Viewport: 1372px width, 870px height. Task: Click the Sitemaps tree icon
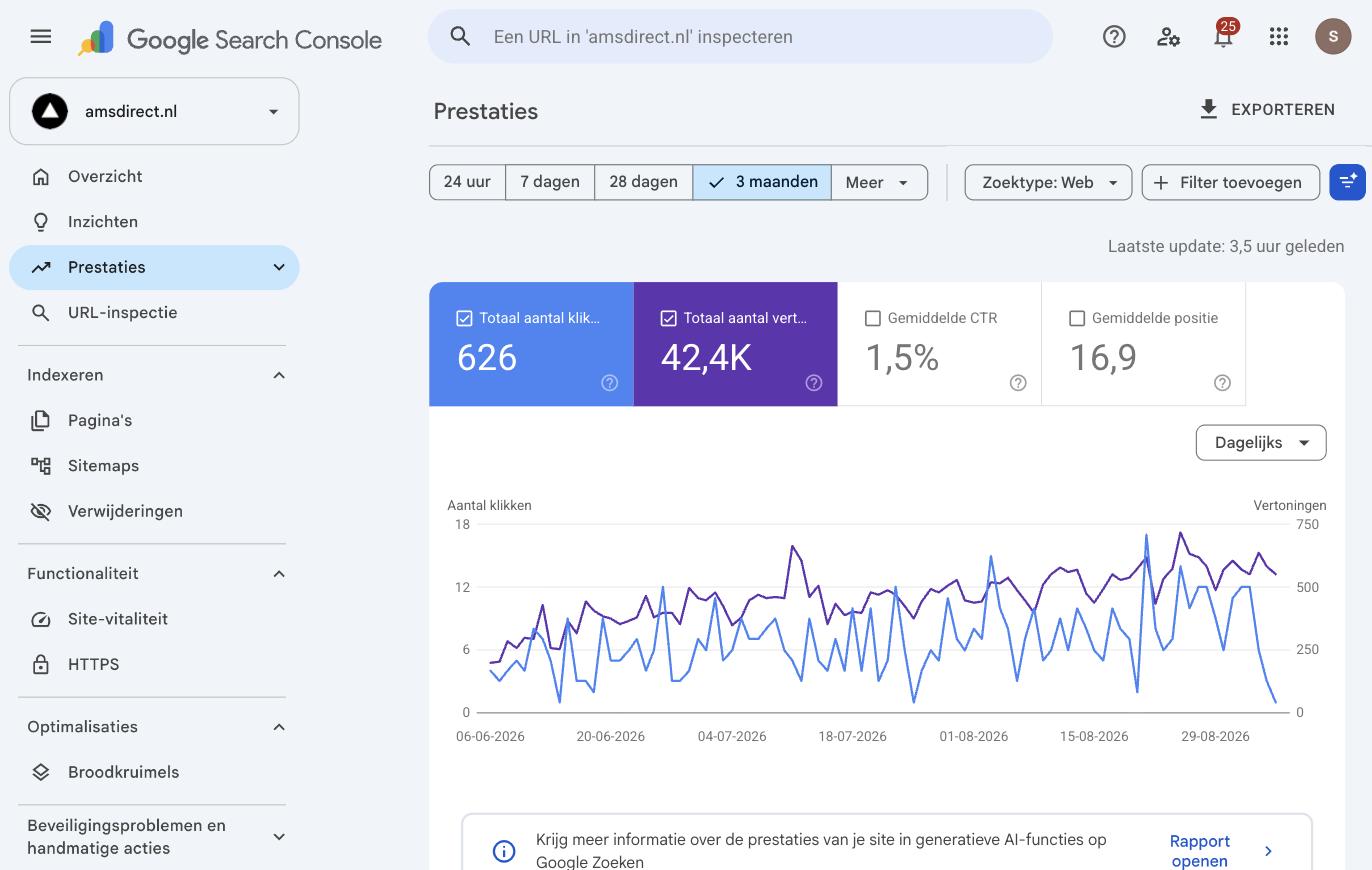click(x=41, y=466)
